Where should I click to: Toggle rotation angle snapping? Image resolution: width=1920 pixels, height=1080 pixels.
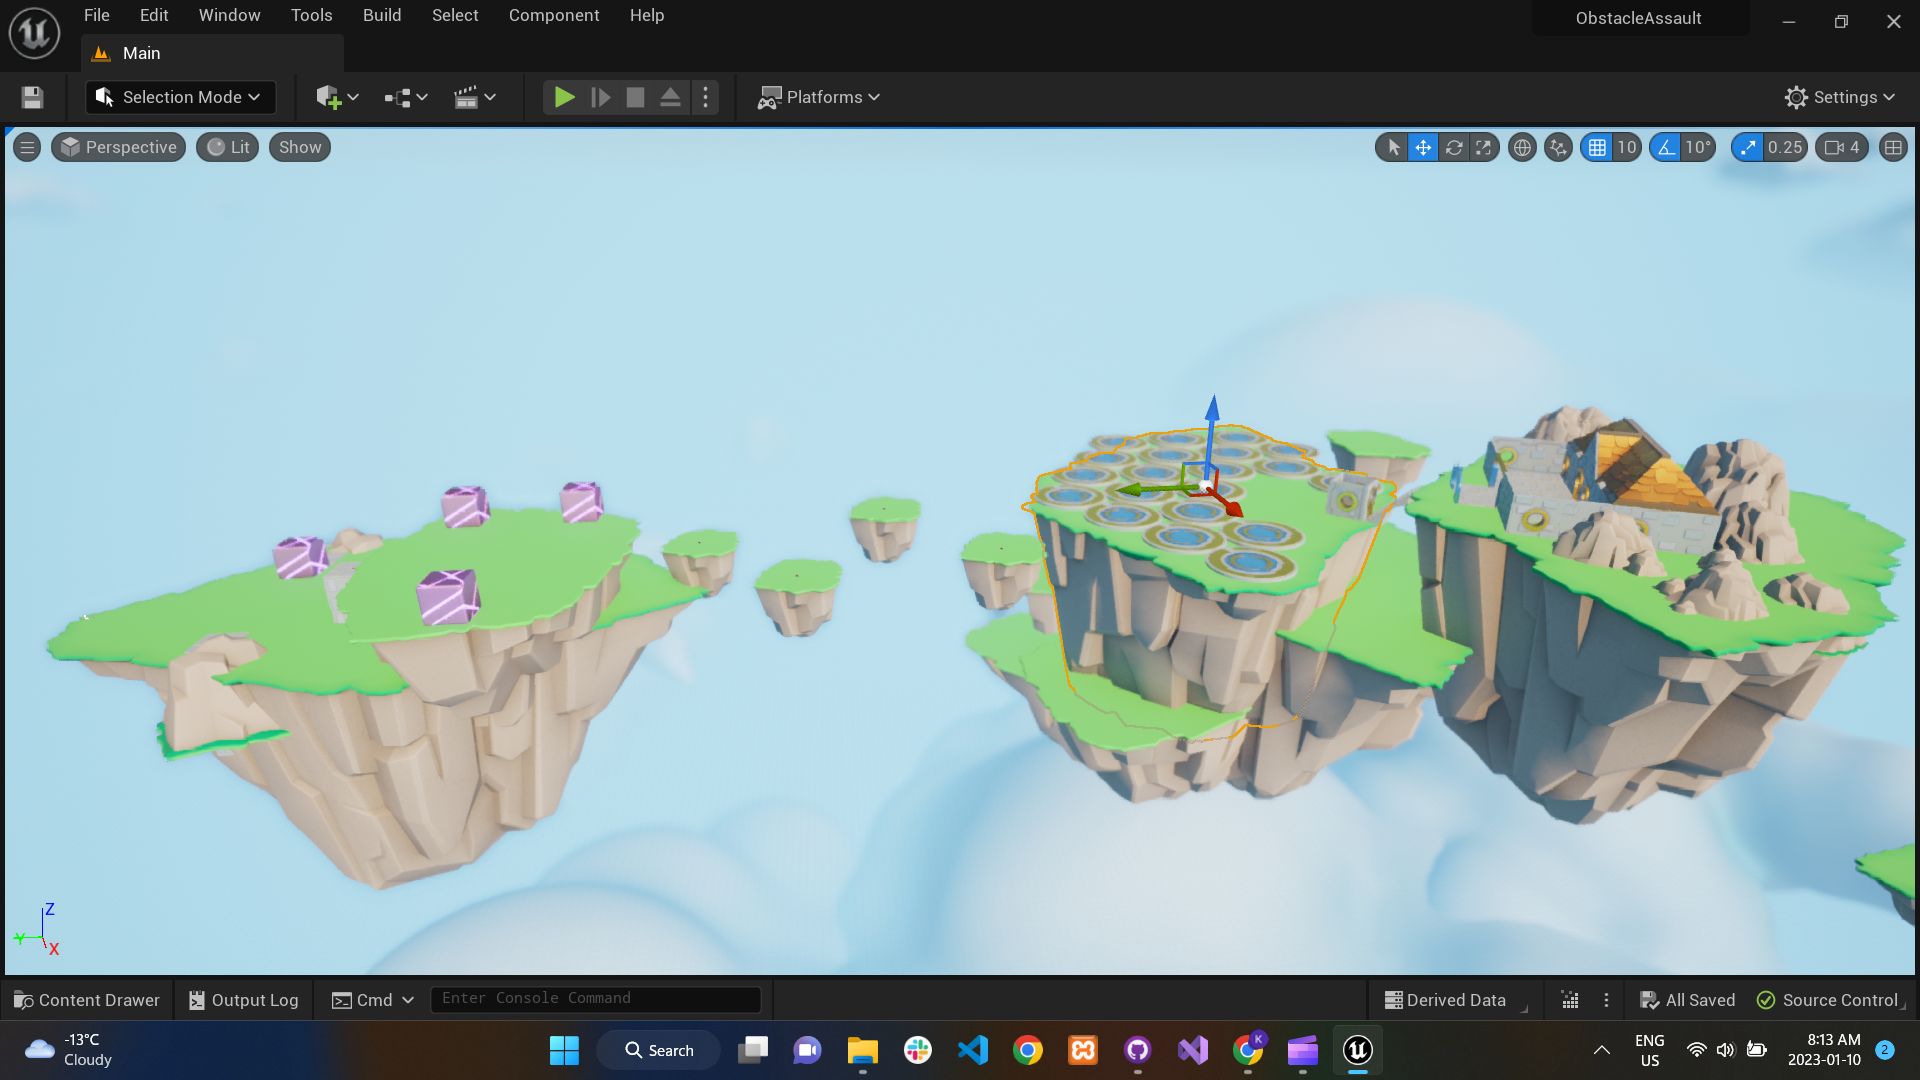[1665, 147]
